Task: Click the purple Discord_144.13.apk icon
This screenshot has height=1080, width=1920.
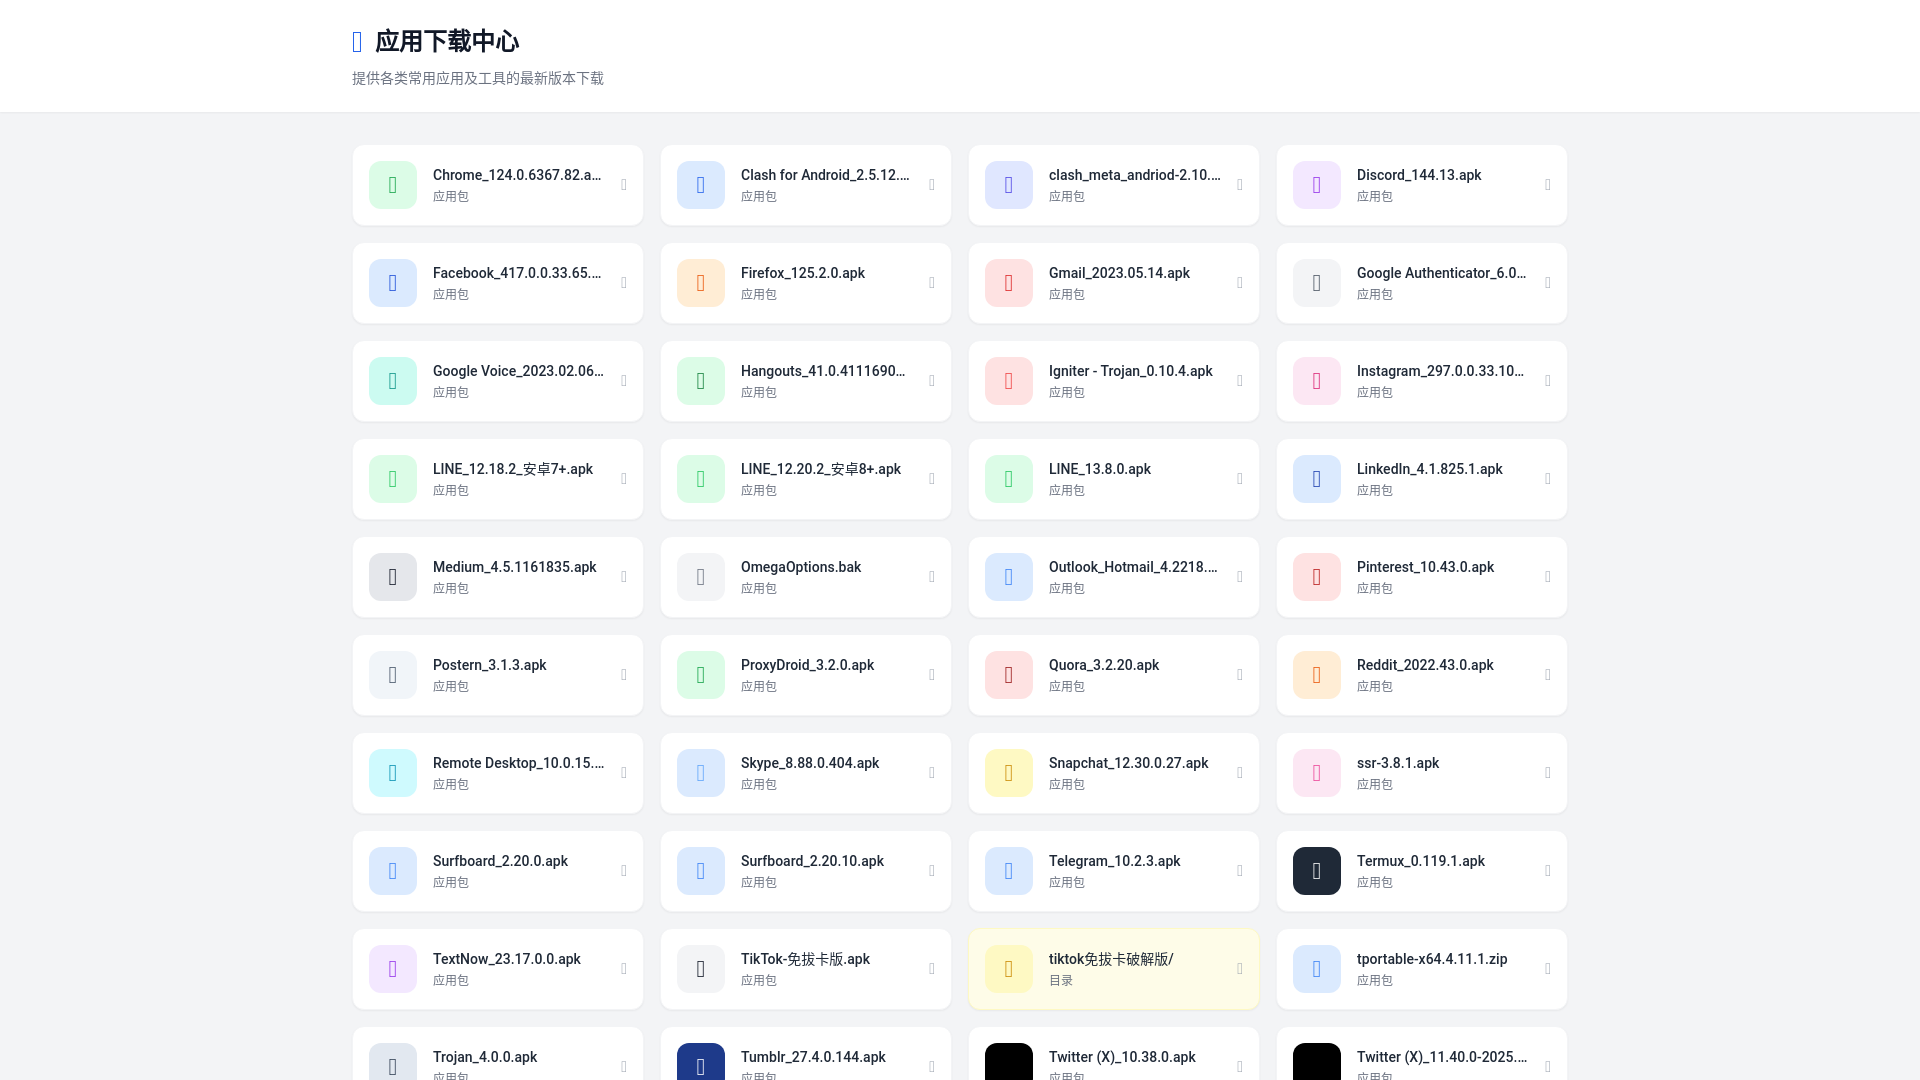Action: pyautogui.click(x=1317, y=185)
